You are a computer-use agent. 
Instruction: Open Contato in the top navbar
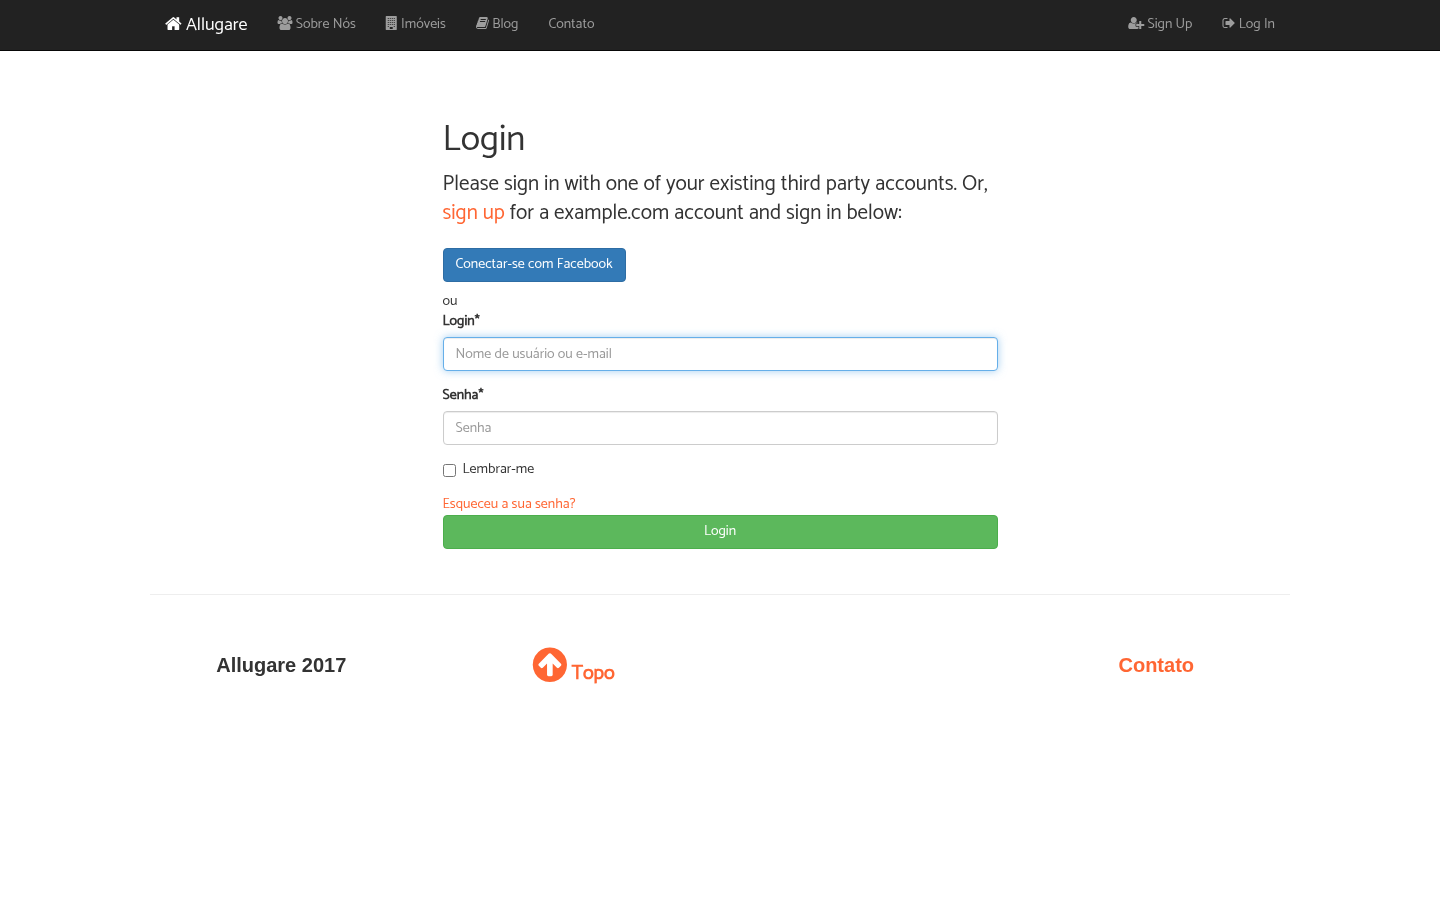(x=571, y=23)
